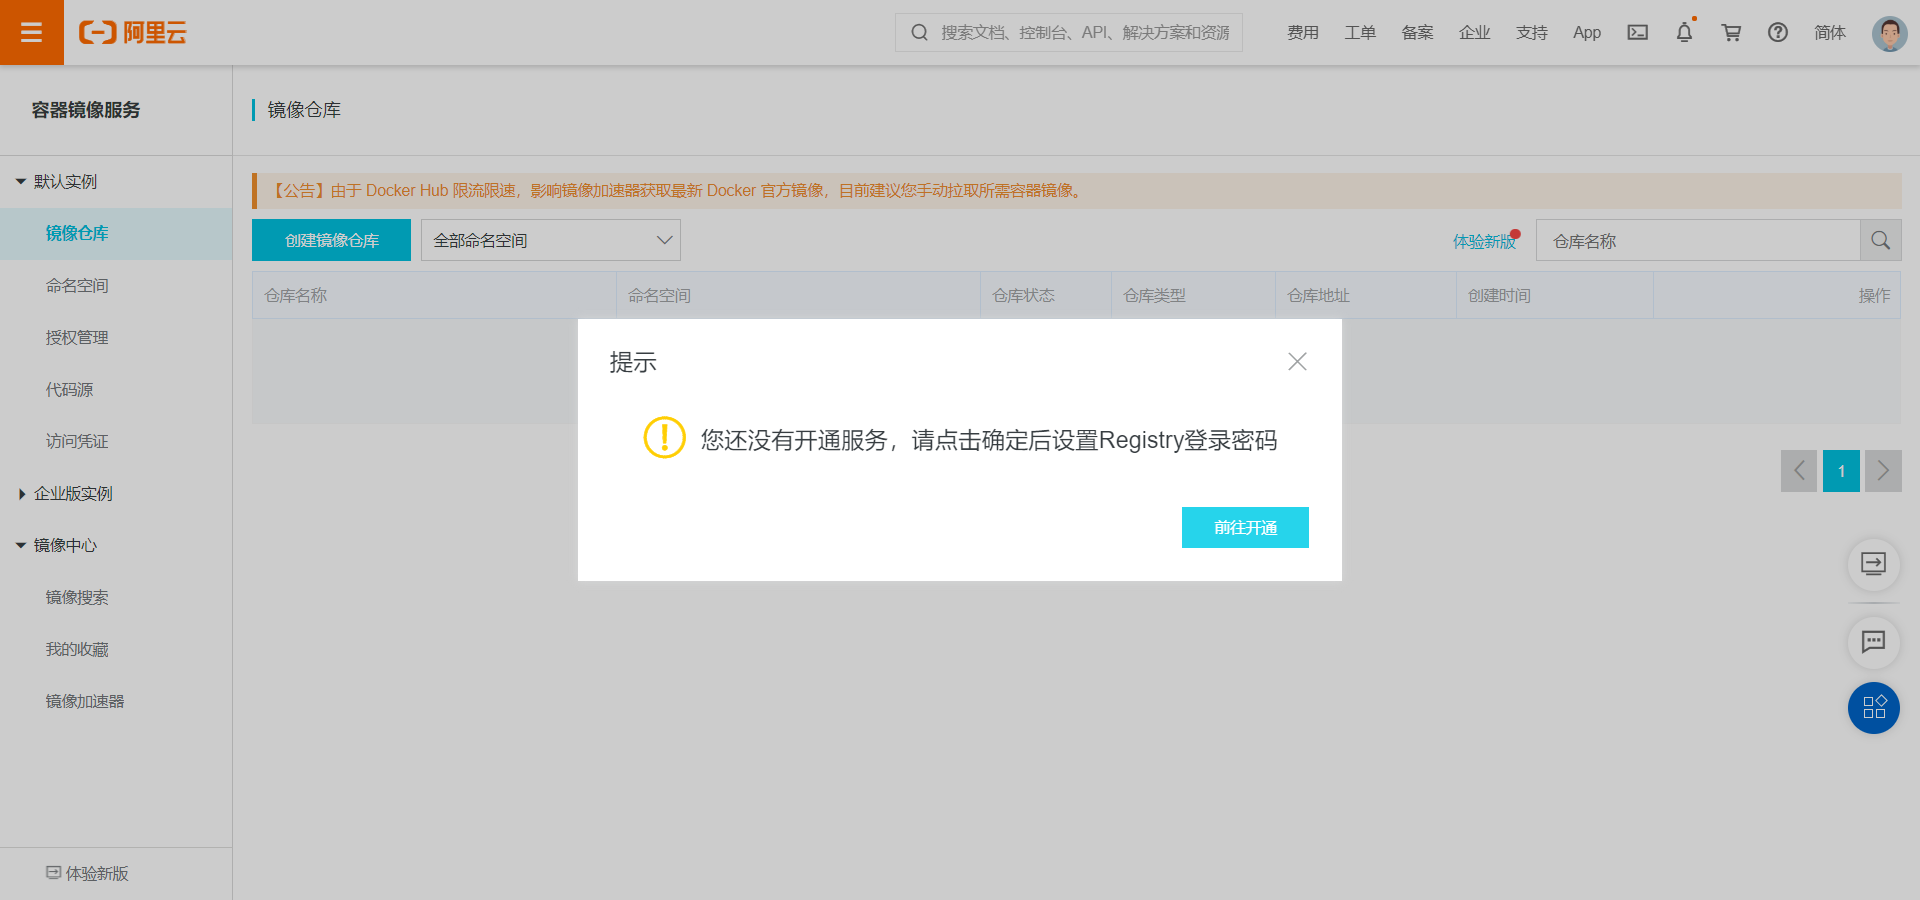Click the 前往开通 button
The height and width of the screenshot is (900, 1920).
pyautogui.click(x=1245, y=528)
